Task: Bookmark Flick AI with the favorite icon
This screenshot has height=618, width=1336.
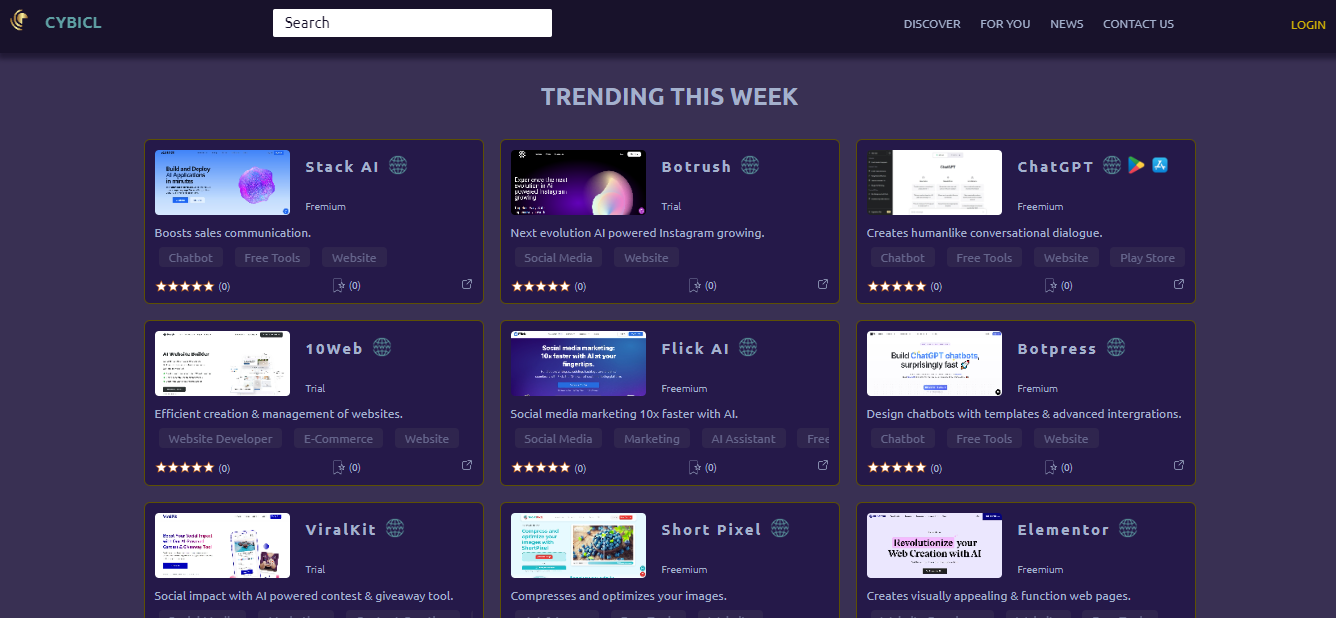Action: coord(694,467)
